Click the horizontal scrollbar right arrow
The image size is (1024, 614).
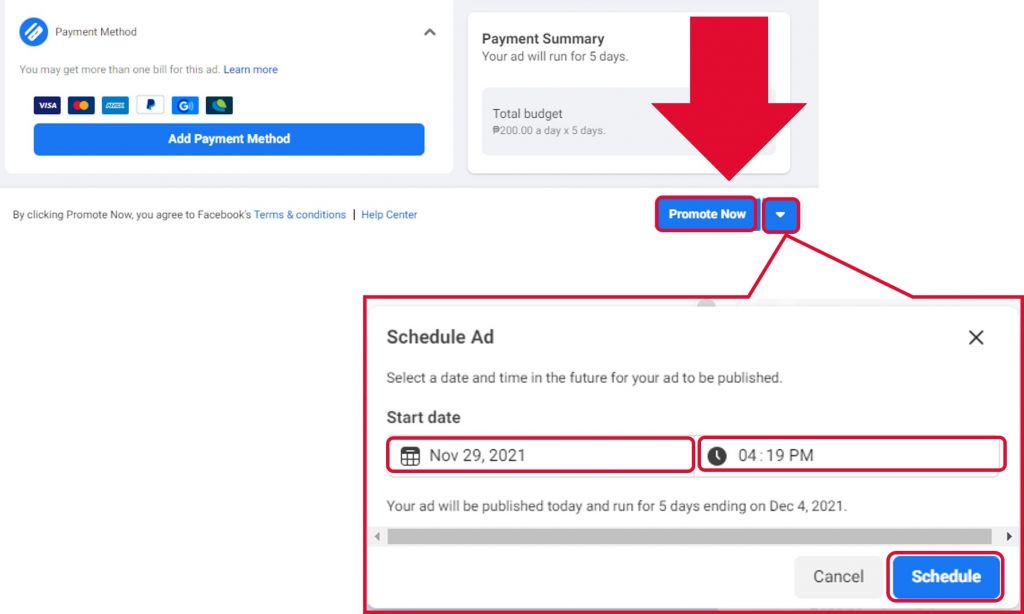(x=1009, y=536)
